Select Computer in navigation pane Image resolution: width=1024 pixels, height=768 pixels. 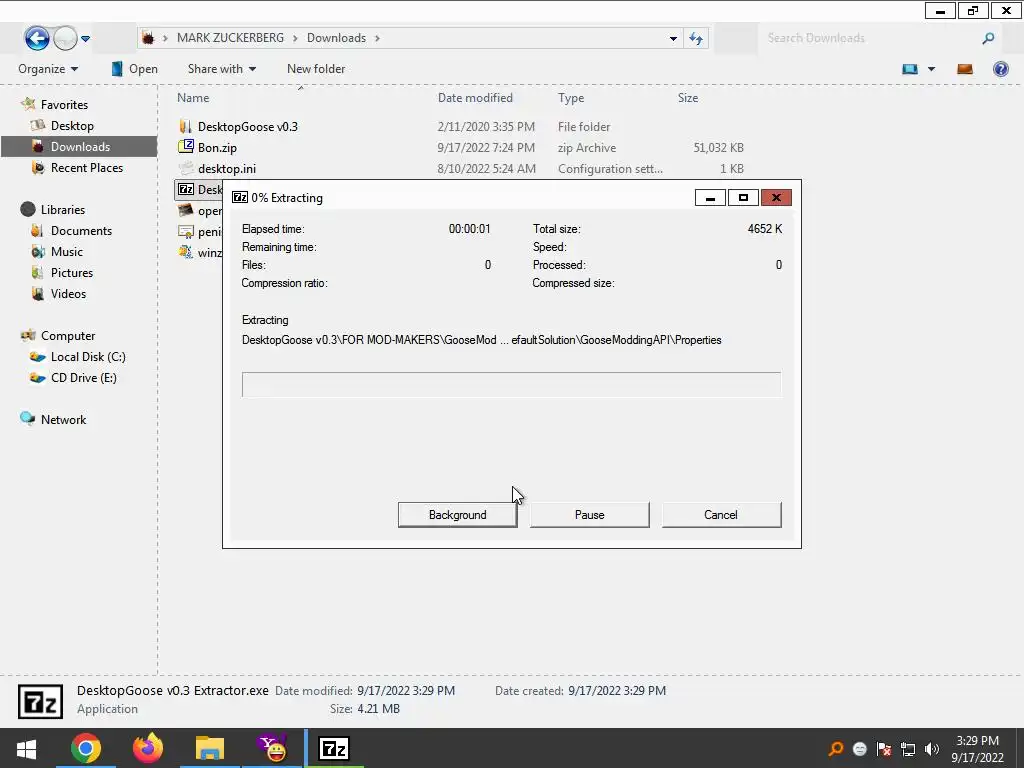68,336
